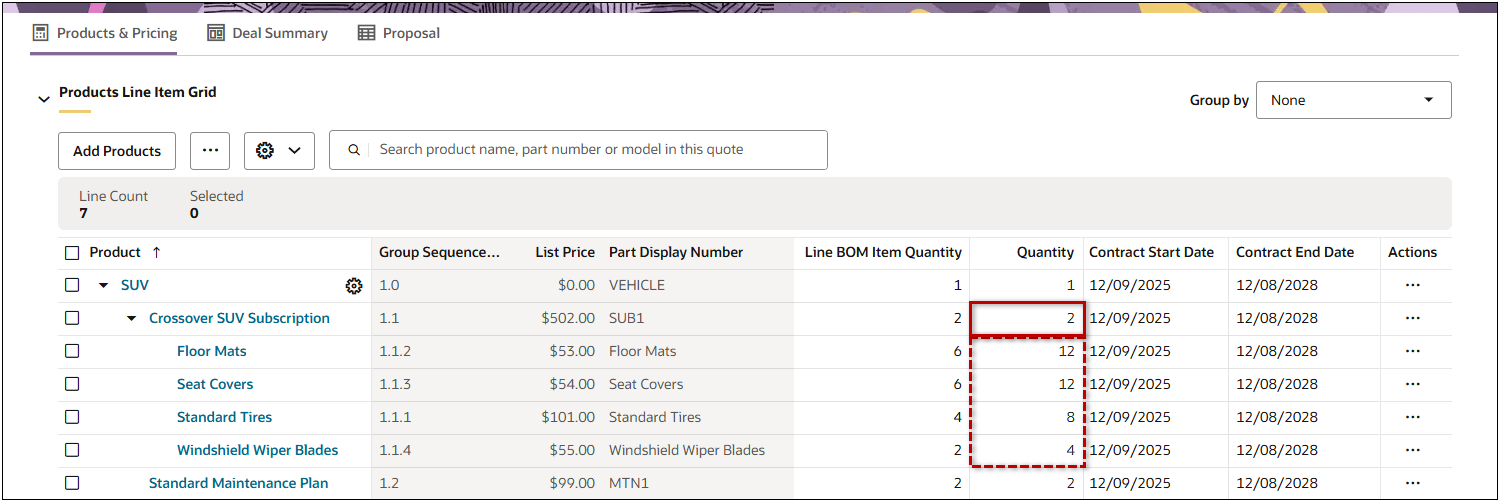Select the Windshield Wiper Blades row checkbox

(72, 450)
